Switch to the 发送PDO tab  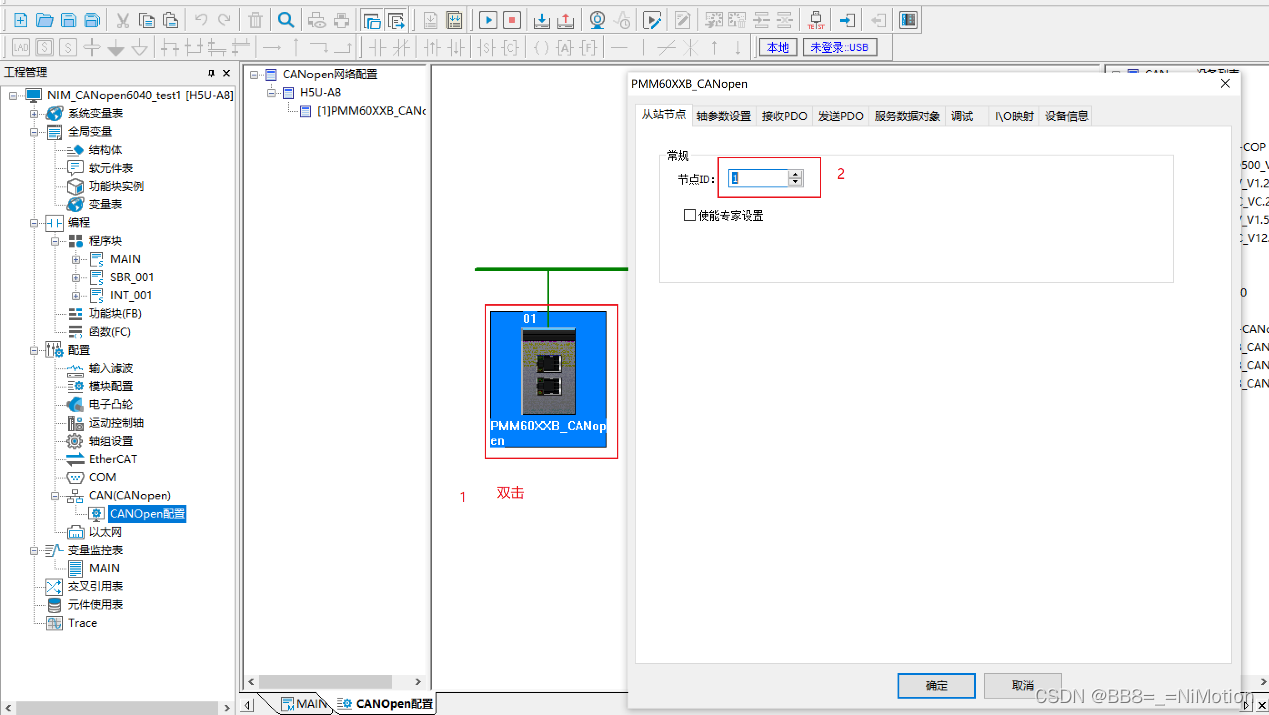click(x=840, y=116)
